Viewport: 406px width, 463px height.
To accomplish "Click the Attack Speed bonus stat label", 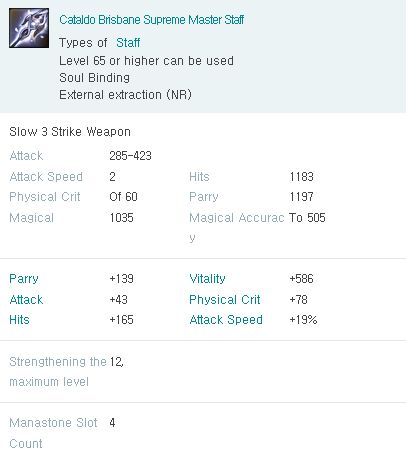I will [226, 320].
